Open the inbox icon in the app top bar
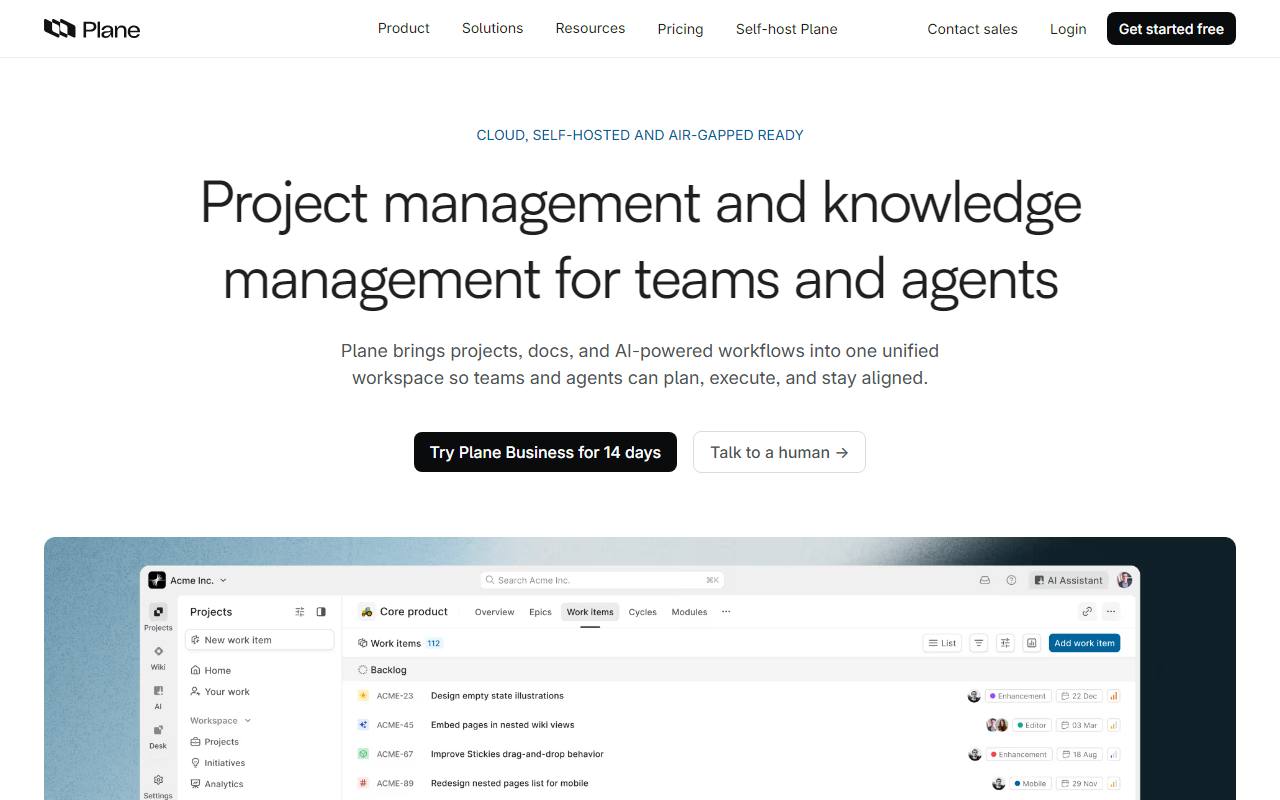Image resolution: width=1280 pixels, height=800 pixels. [x=985, y=580]
